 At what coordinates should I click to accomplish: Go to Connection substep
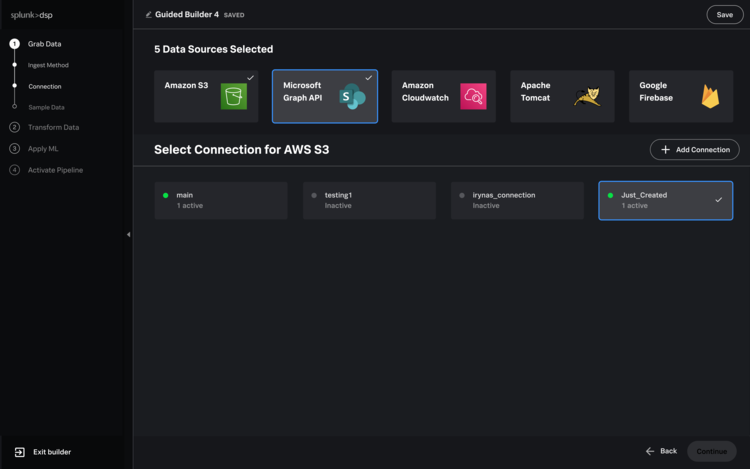44,87
